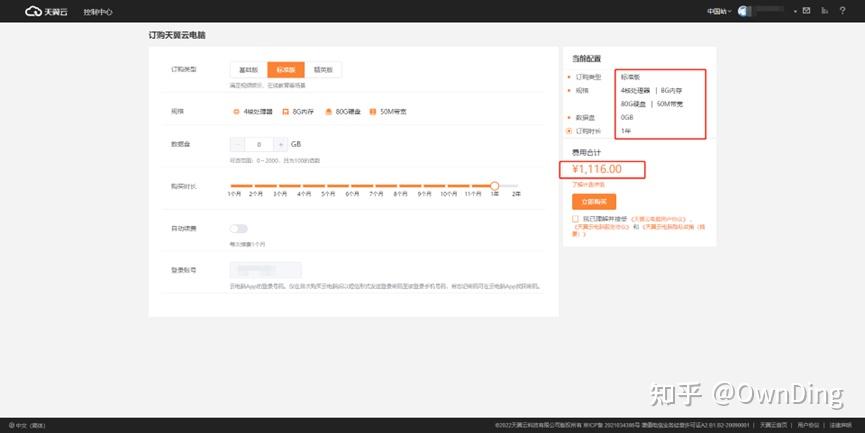Click the slider handle at 1年
865x433 pixels.
point(495,186)
